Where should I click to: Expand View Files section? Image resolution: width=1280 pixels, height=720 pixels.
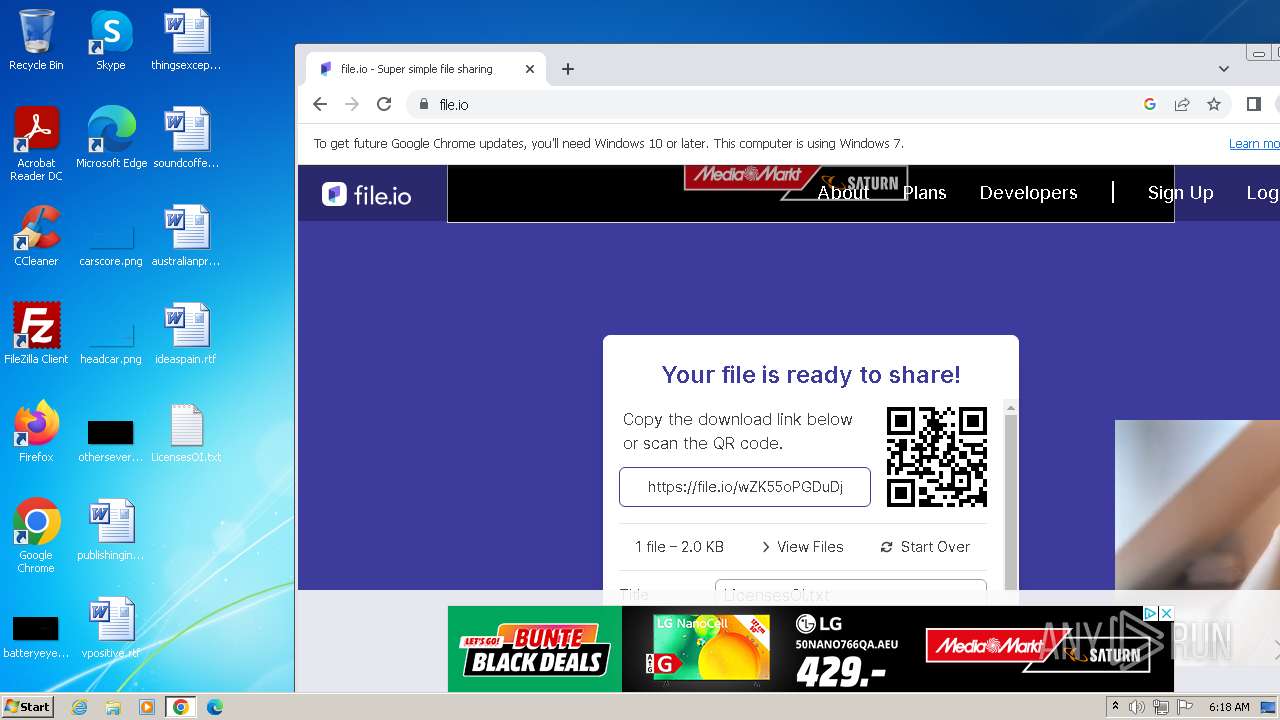coord(802,547)
